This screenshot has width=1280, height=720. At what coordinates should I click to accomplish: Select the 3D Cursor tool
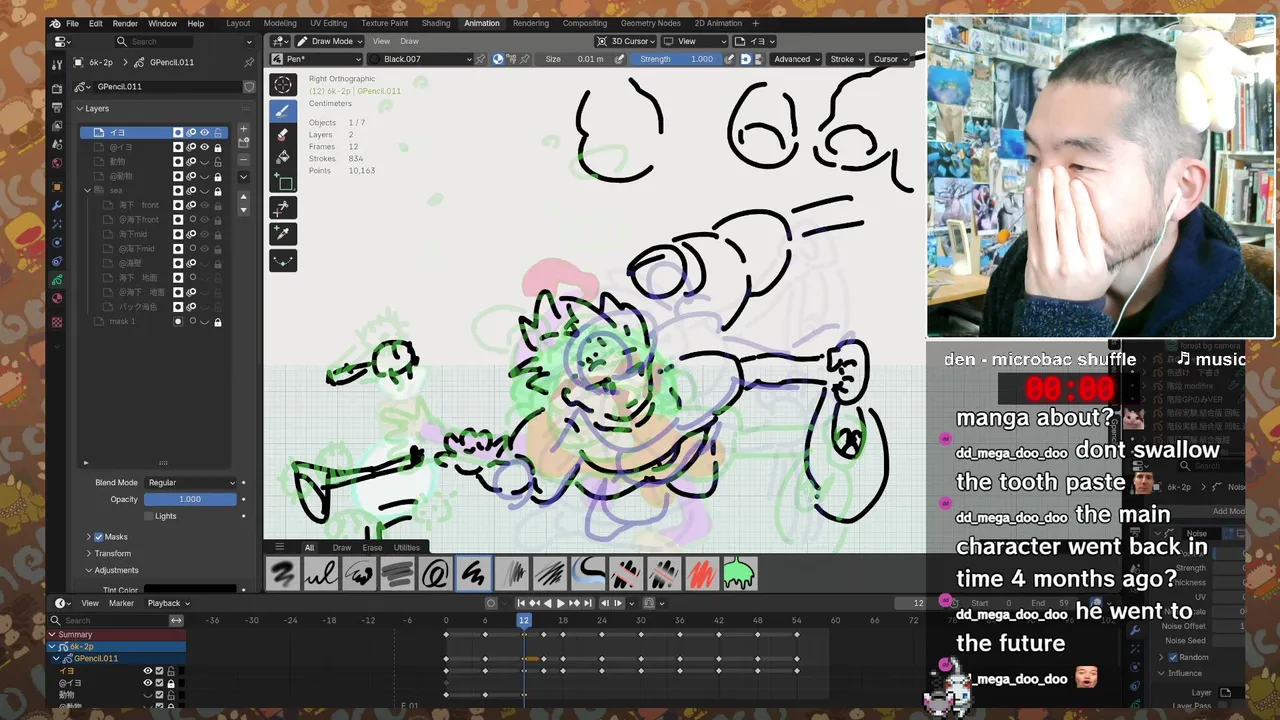[x=283, y=85]
